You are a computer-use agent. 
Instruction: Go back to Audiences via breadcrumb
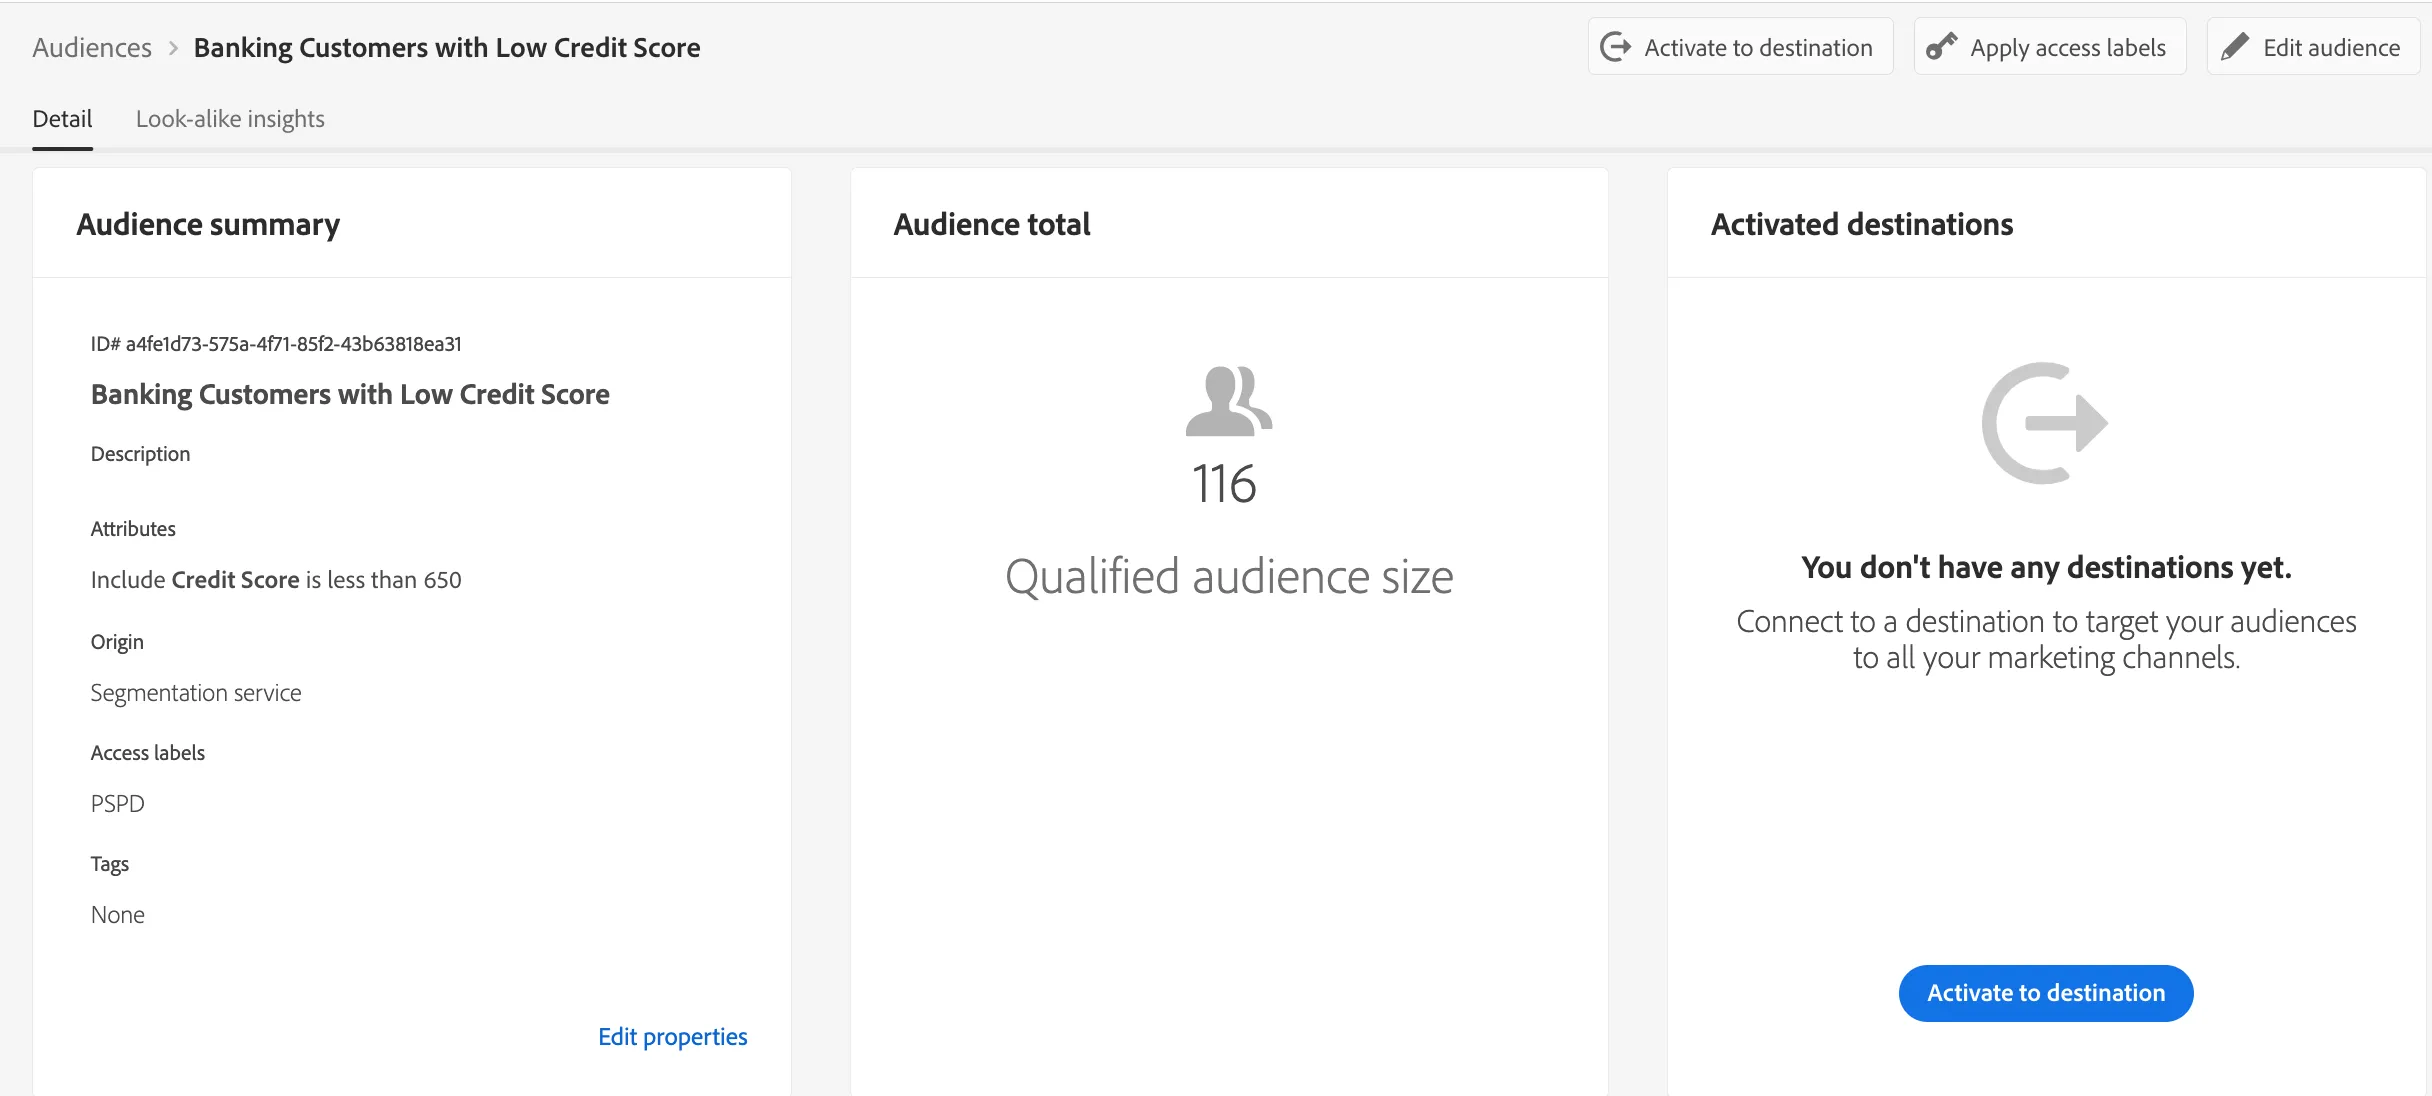[x=92, y=48]
